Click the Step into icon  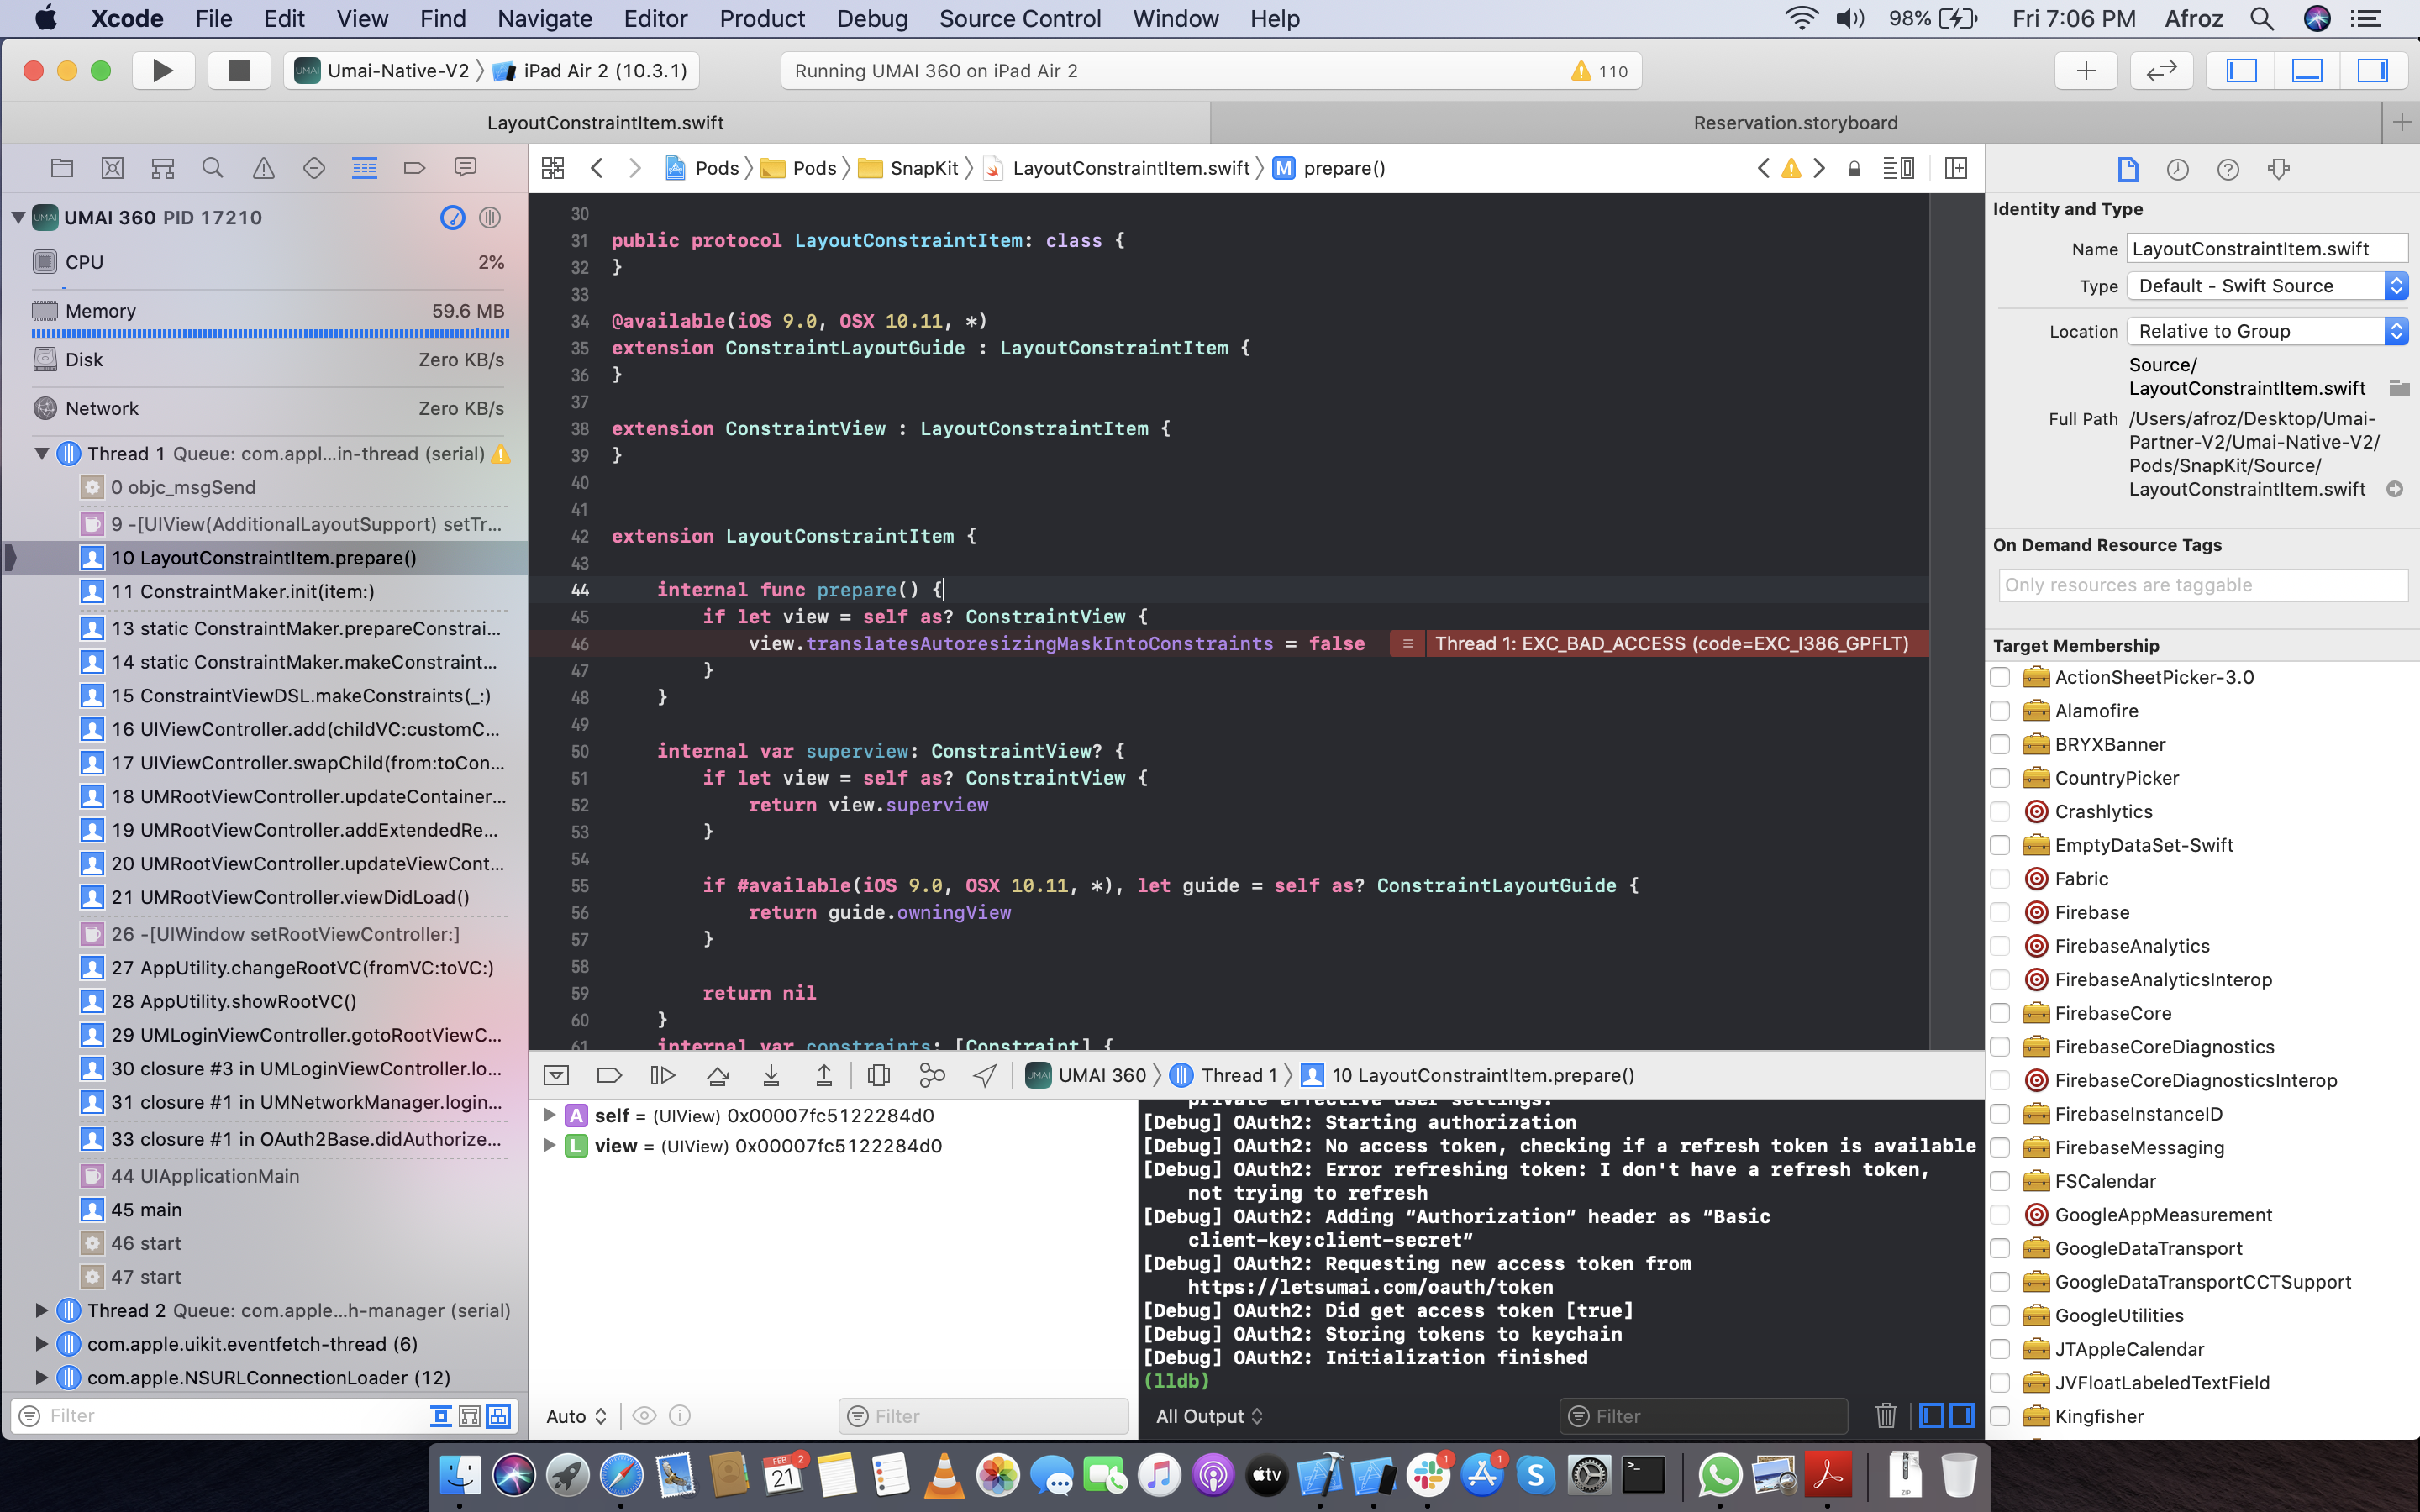771,1075
